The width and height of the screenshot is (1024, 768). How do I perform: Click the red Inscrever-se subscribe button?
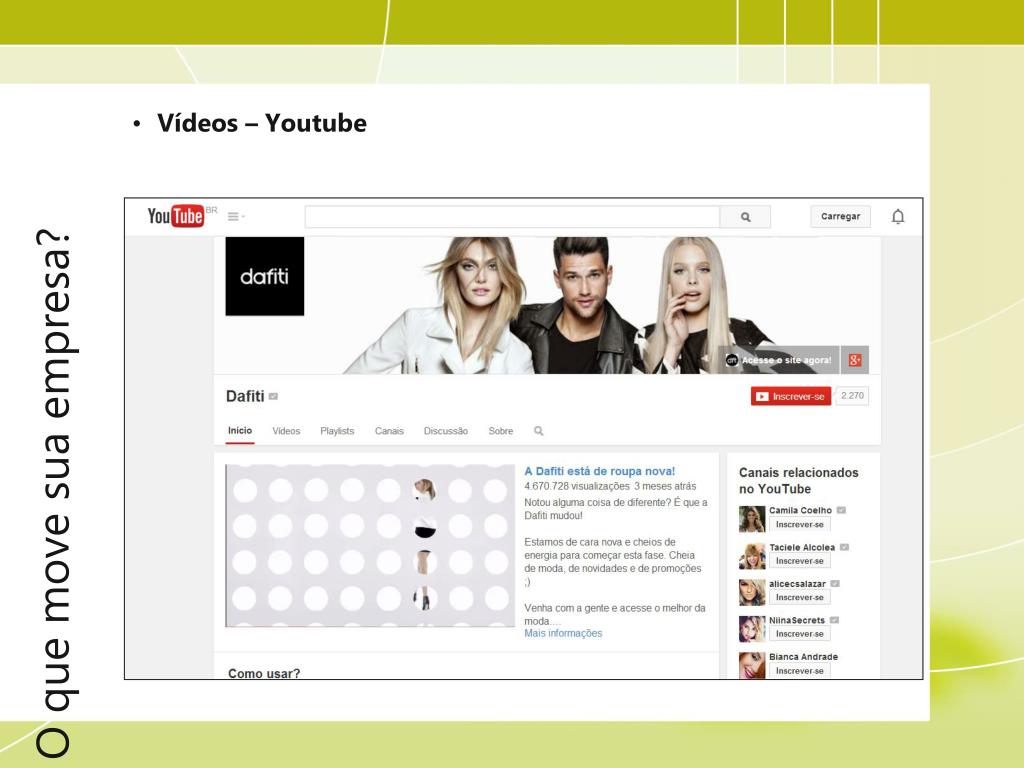[x=791, y=396]
